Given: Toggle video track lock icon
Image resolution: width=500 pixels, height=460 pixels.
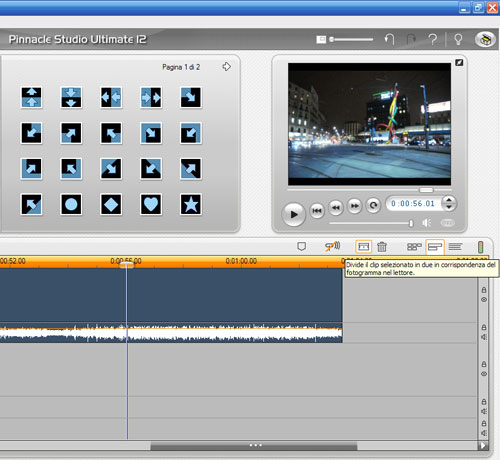Looking at the screenshot, I should (484, 290).
